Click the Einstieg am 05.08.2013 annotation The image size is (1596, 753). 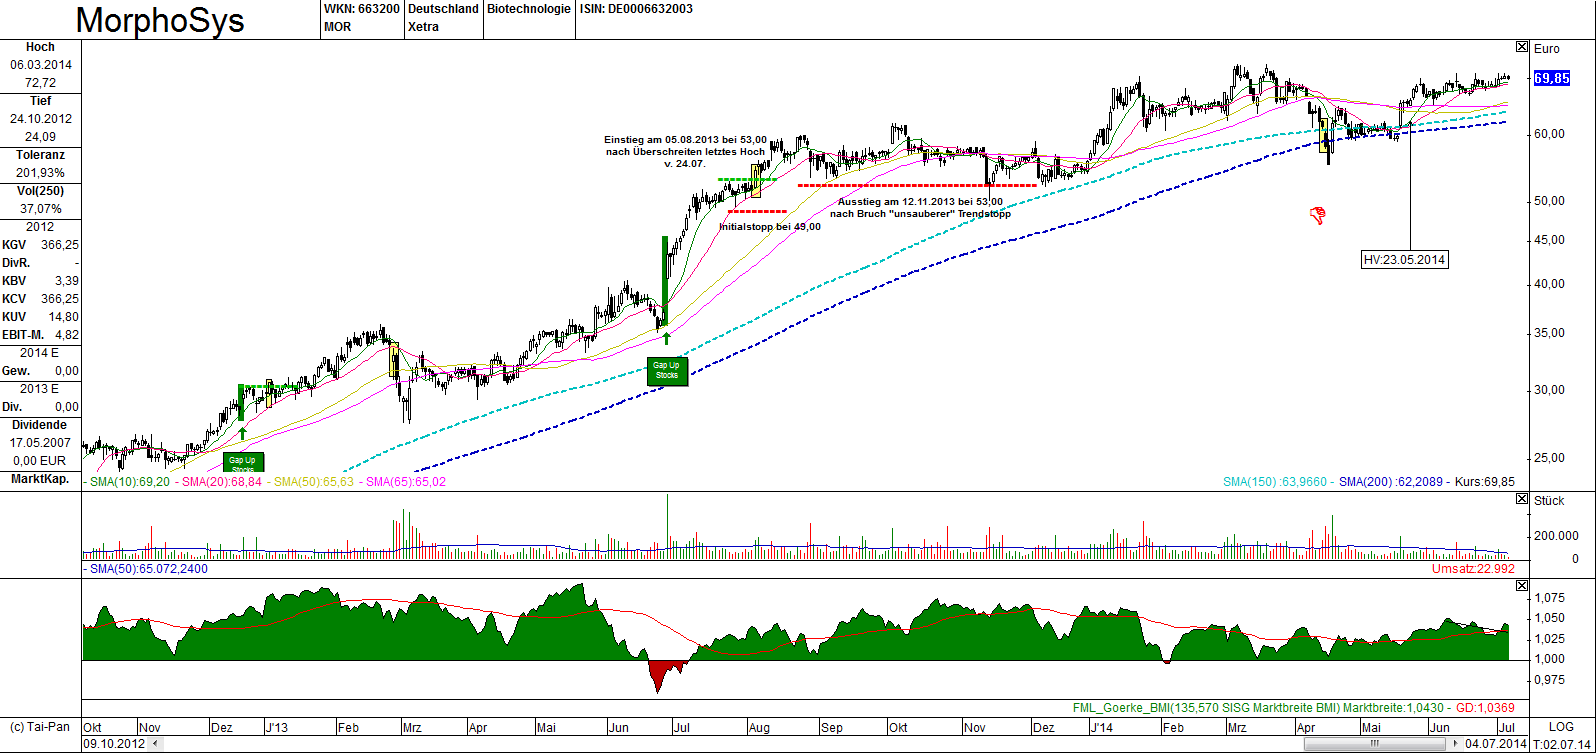685,151
